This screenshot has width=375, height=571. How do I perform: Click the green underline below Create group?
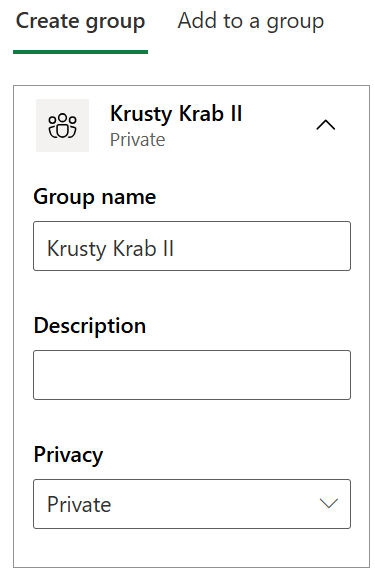pos(80,52)
